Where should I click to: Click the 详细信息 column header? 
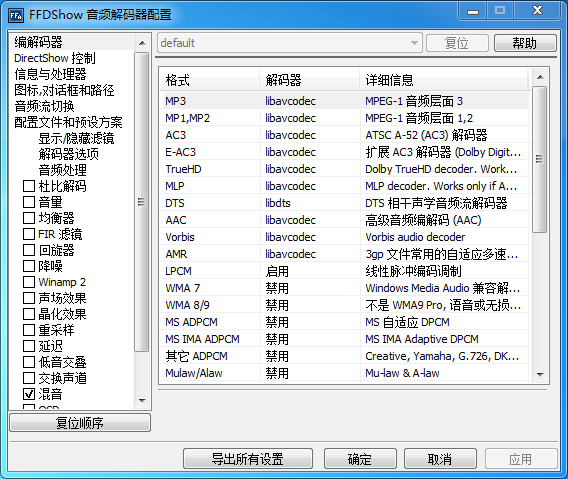[444, 80]
